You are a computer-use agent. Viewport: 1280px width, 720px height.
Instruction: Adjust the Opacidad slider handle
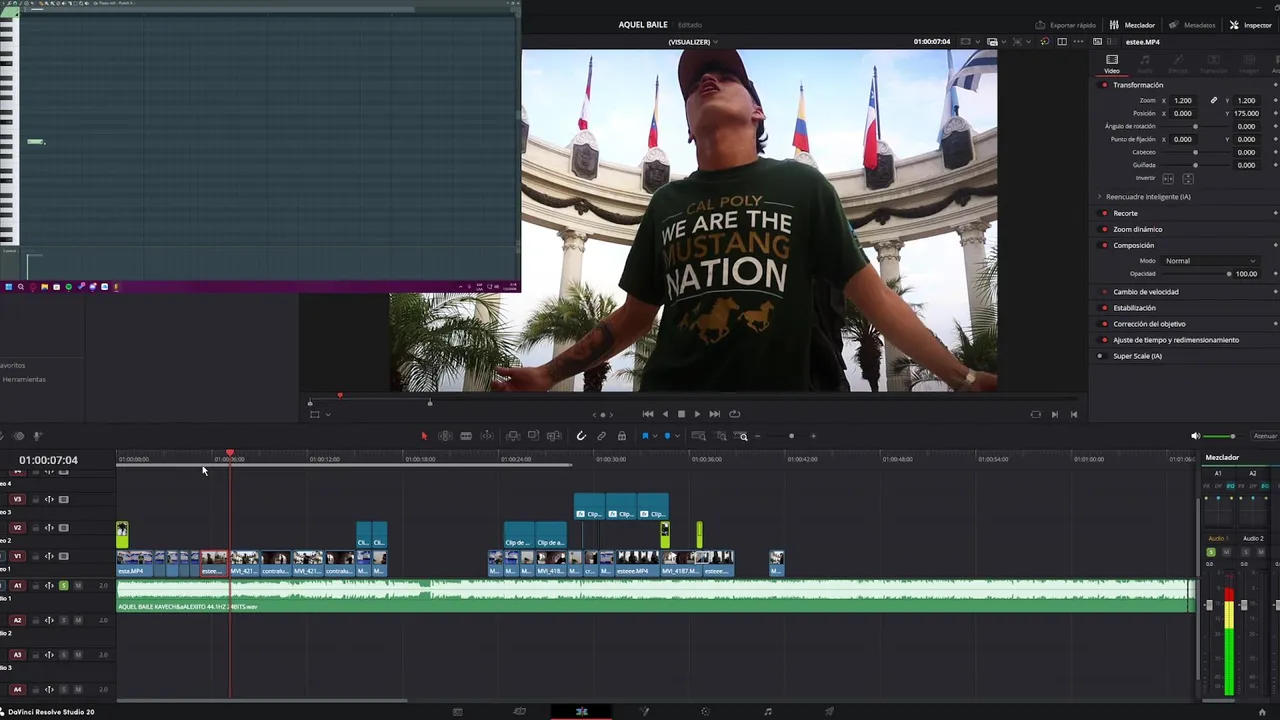pyautogui.click(x=1229, y=274)
